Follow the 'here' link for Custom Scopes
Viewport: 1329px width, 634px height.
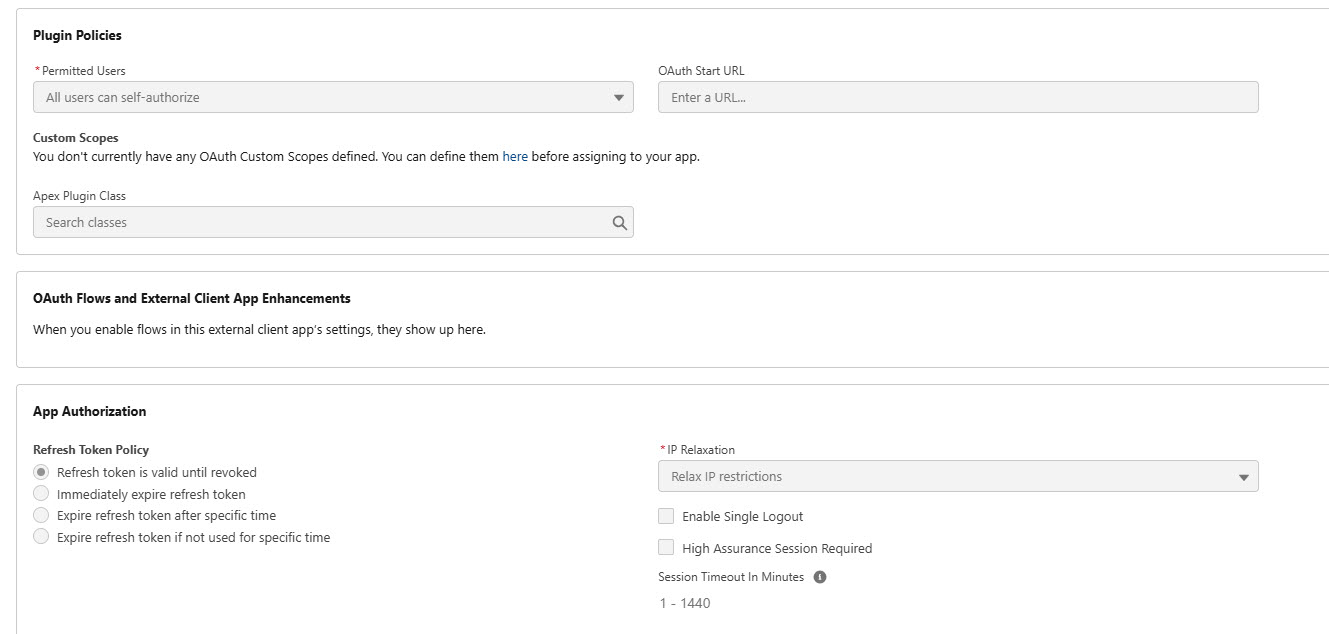(x=515, y=157)
